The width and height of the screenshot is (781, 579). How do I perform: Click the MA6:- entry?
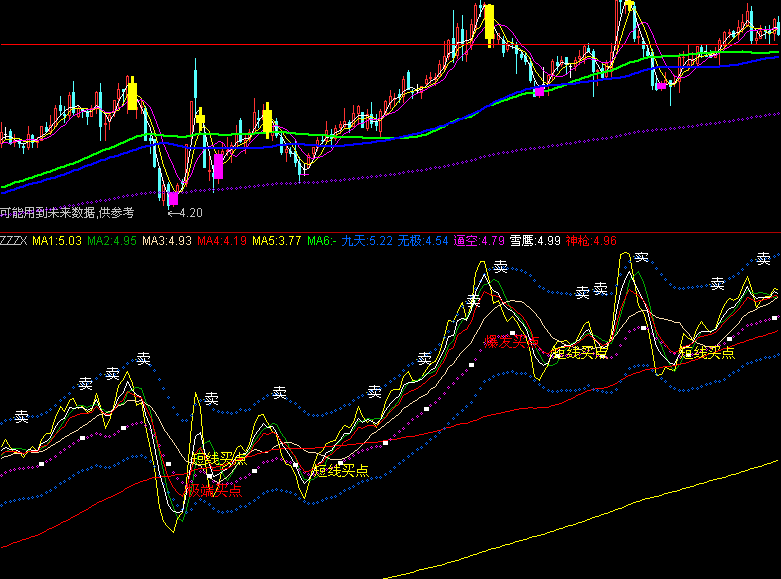click(x=322, y=241)
